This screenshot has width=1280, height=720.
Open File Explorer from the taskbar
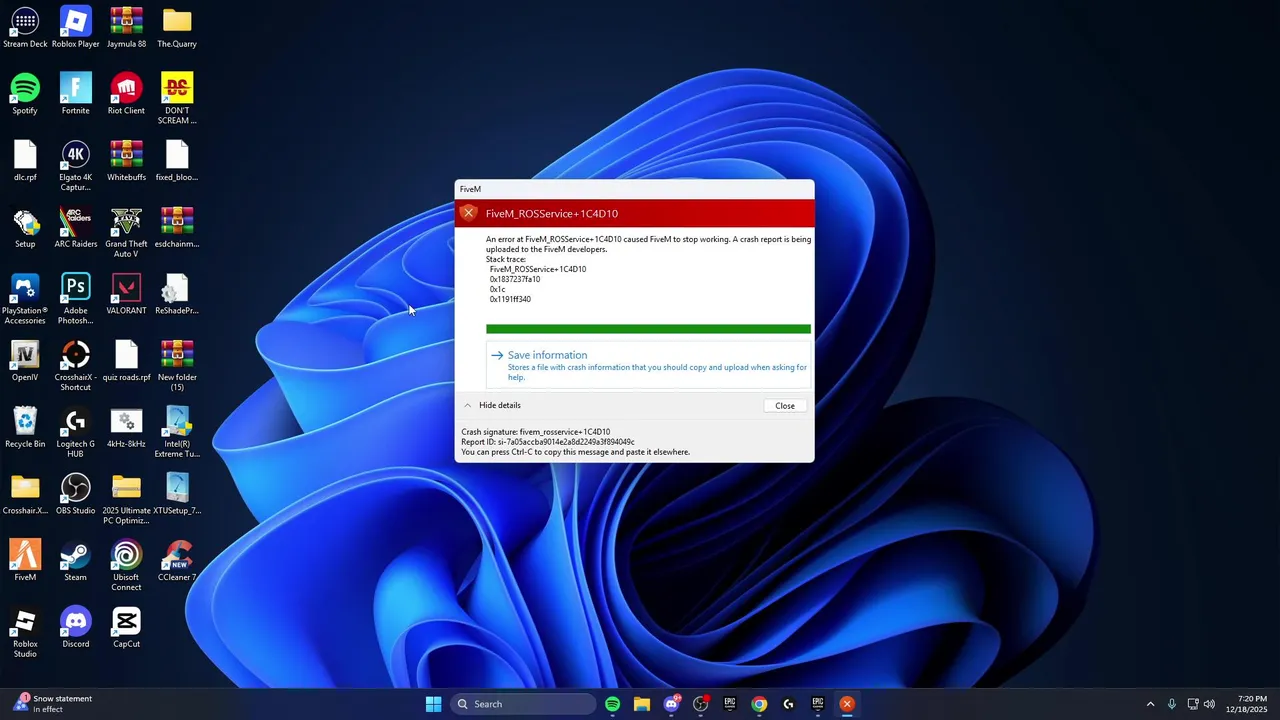641,704
